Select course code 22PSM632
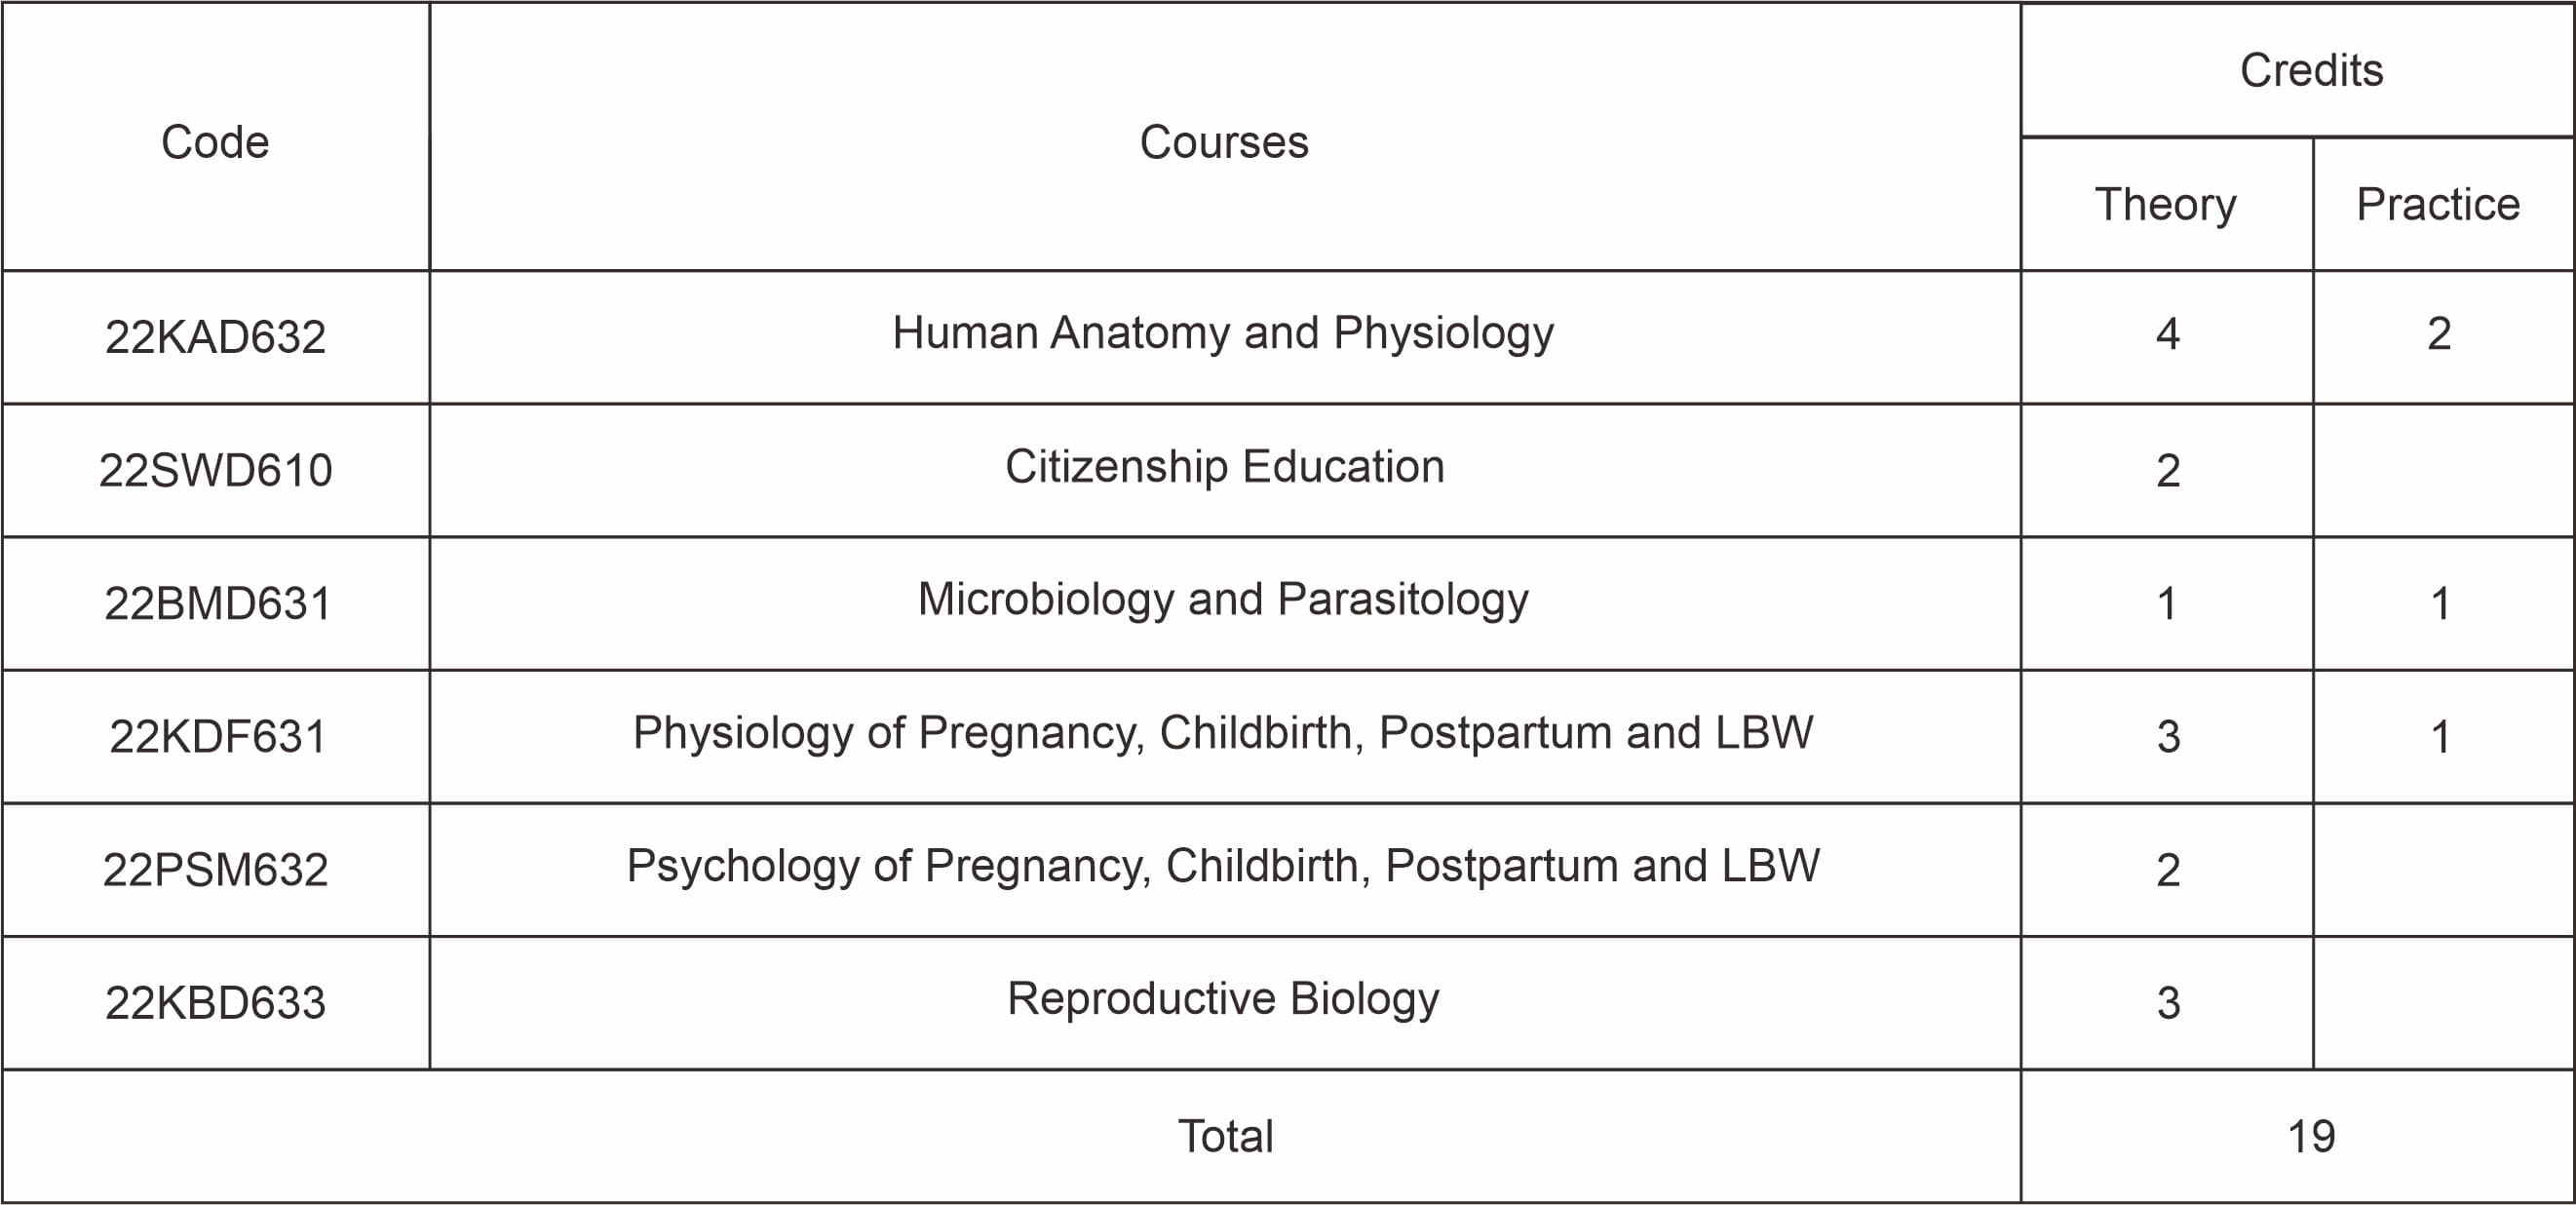This screenshot has height=1205, width=2576. (x=215, y=870)
